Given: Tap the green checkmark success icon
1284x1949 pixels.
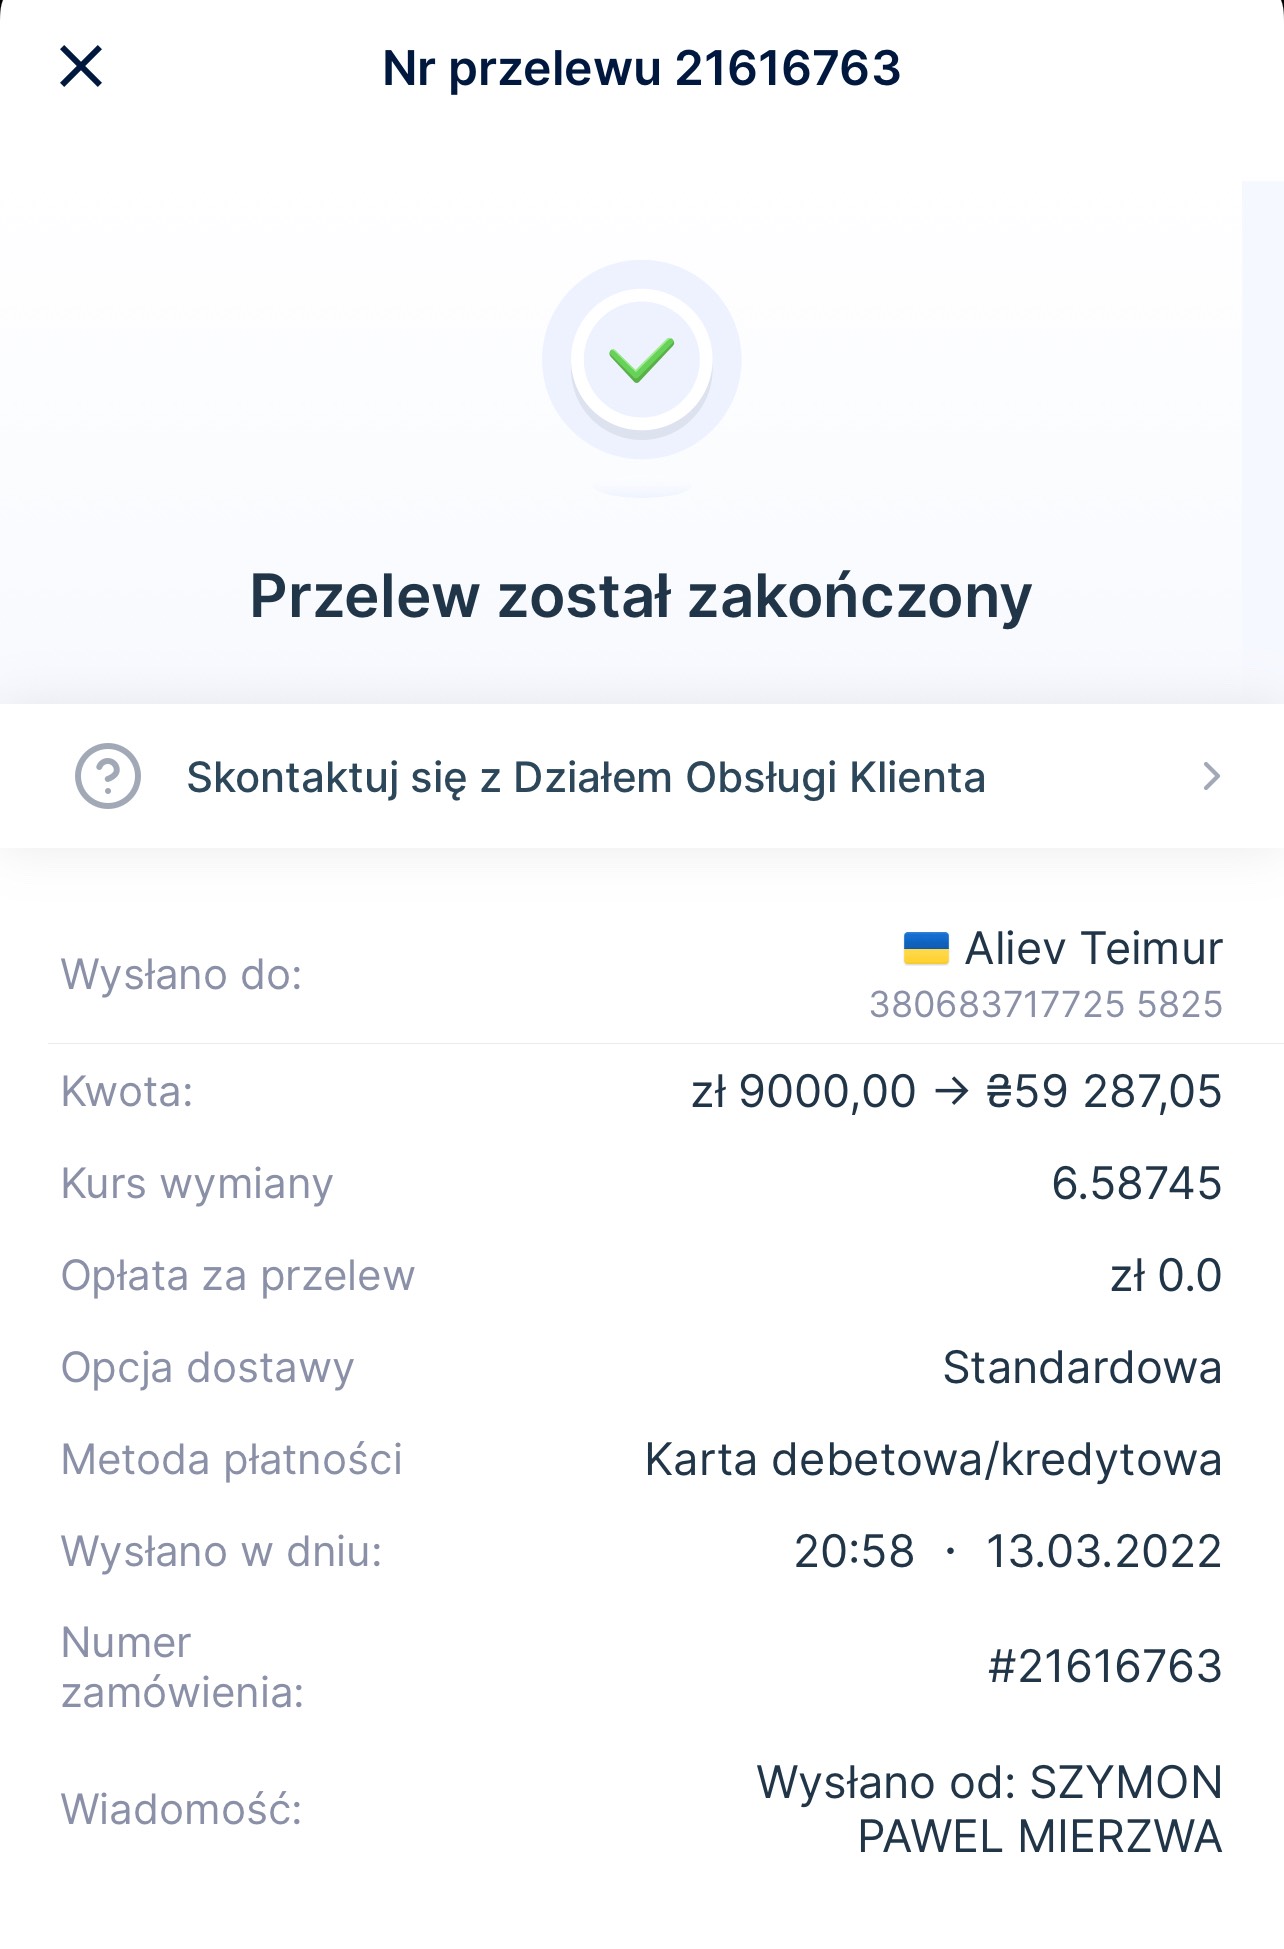Looking at the screenshot, I should click(641, 360).
